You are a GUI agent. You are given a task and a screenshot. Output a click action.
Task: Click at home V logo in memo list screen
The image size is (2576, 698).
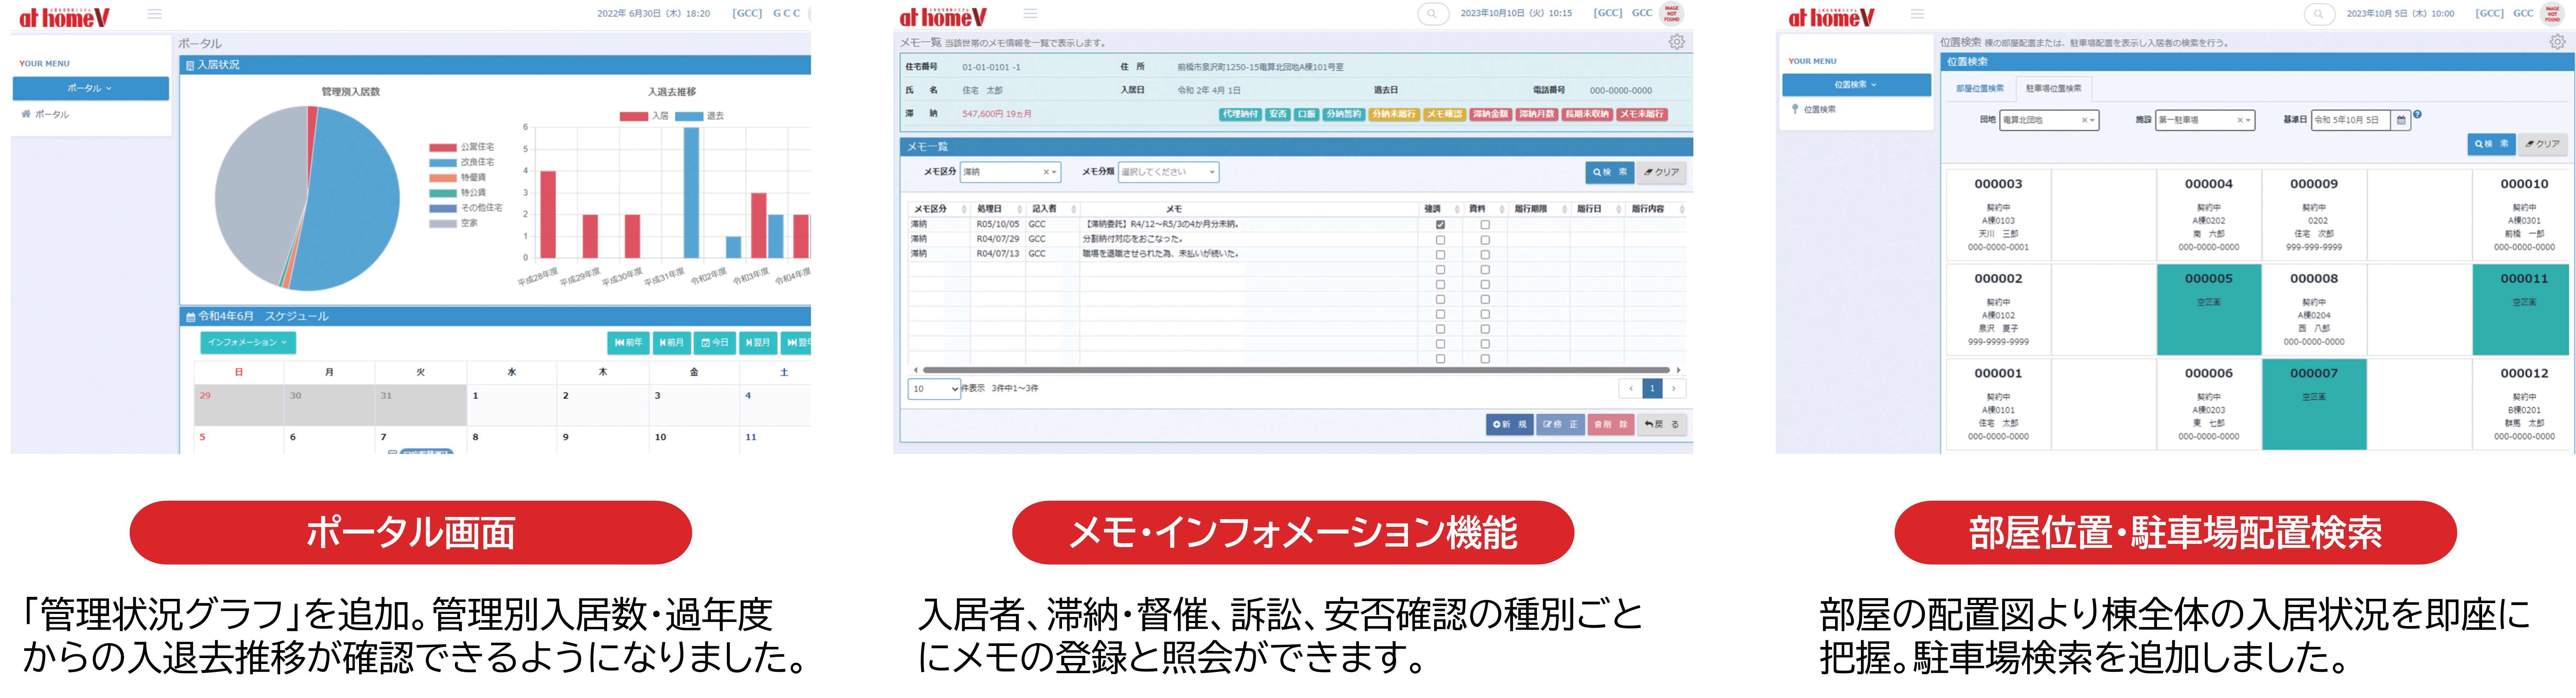943,17
